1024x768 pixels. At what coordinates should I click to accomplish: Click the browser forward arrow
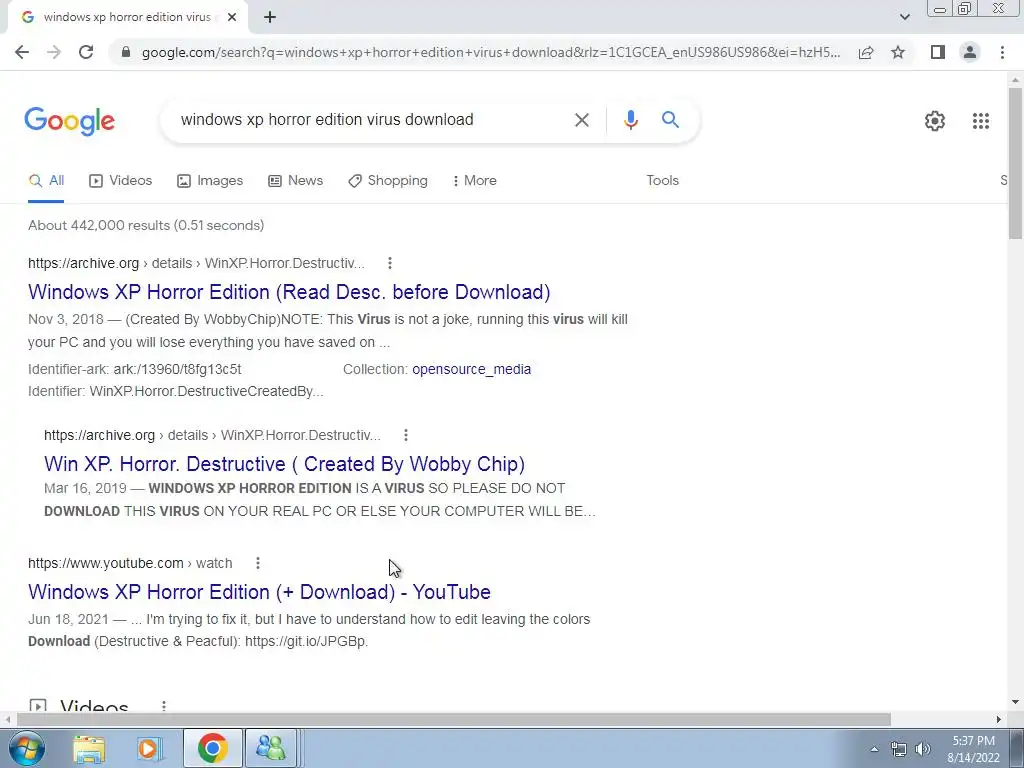point(54,52)
